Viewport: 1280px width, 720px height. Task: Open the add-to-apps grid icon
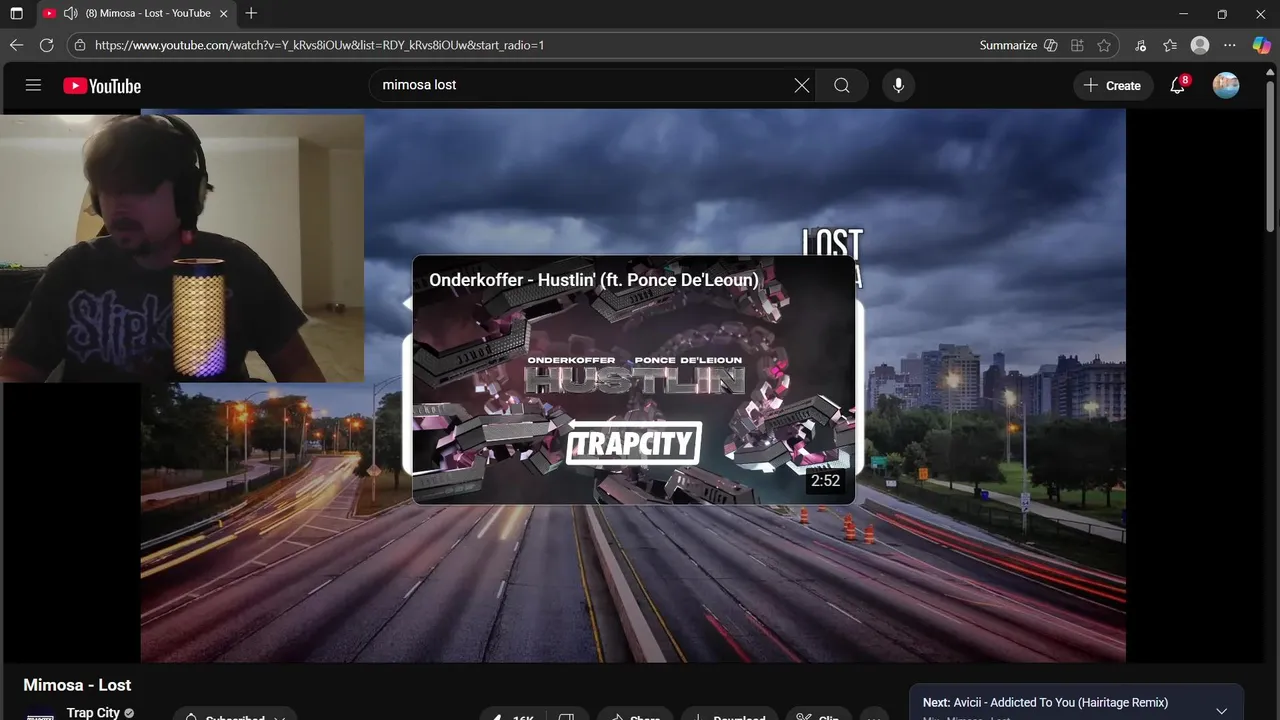[x=1077, y=45]
